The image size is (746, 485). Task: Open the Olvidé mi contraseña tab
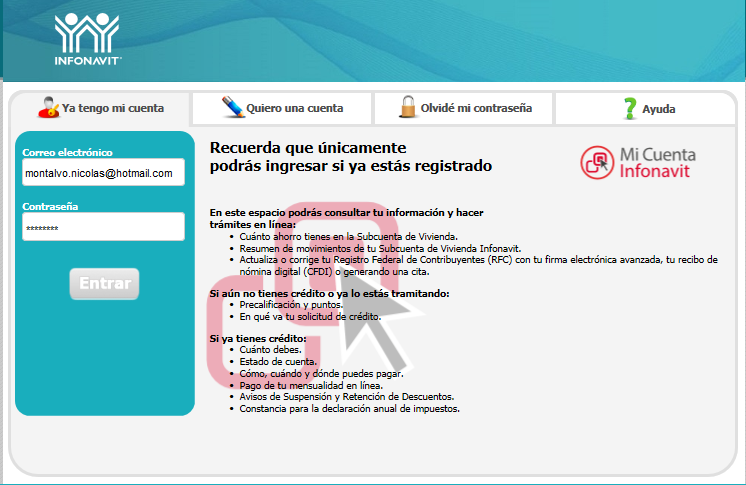(475, 108)
